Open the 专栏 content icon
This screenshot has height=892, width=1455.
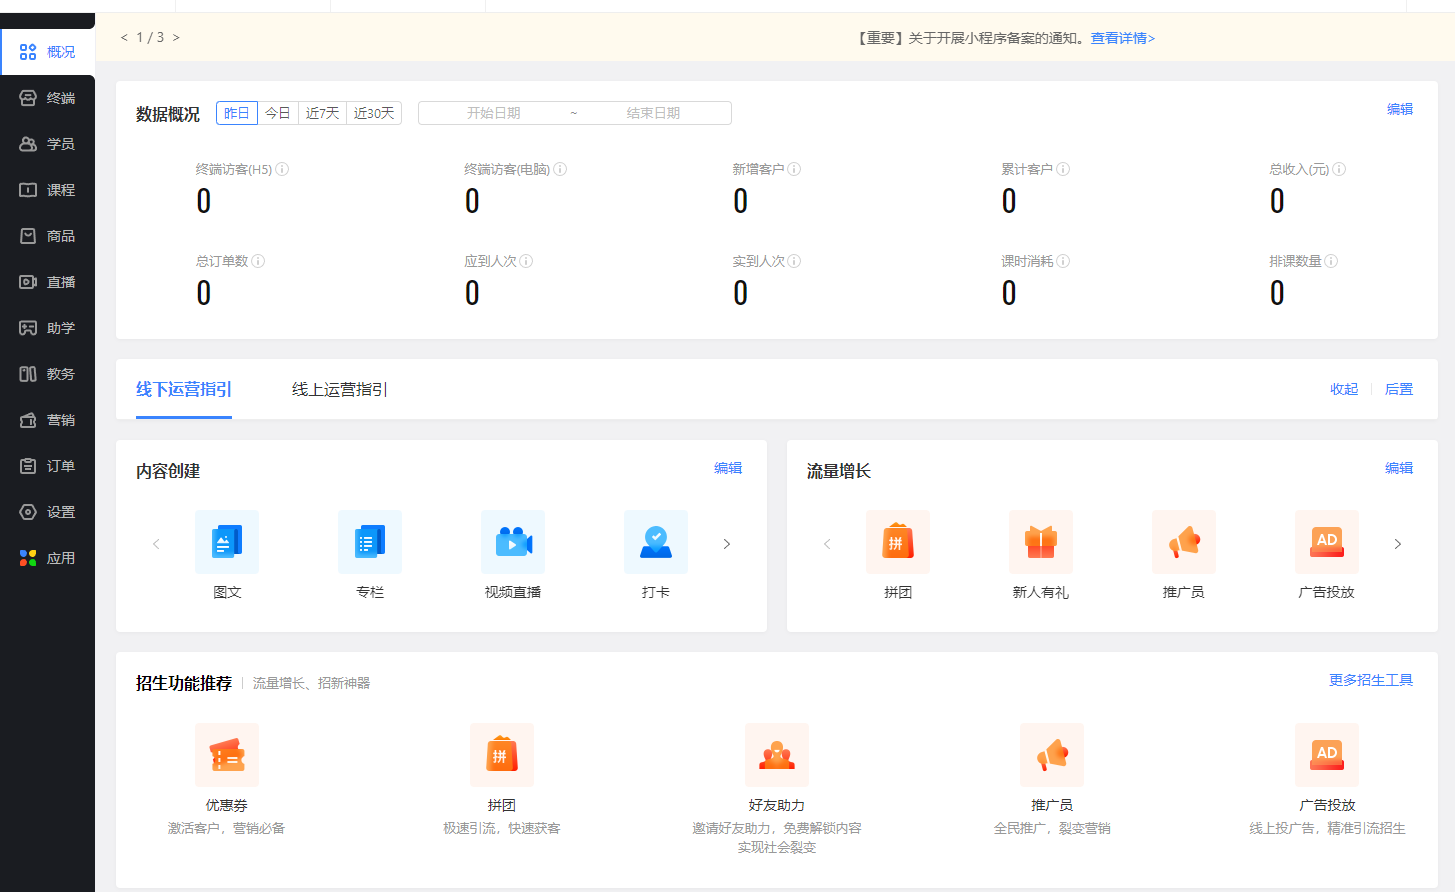pyautogui.click(x=370, y=542)
